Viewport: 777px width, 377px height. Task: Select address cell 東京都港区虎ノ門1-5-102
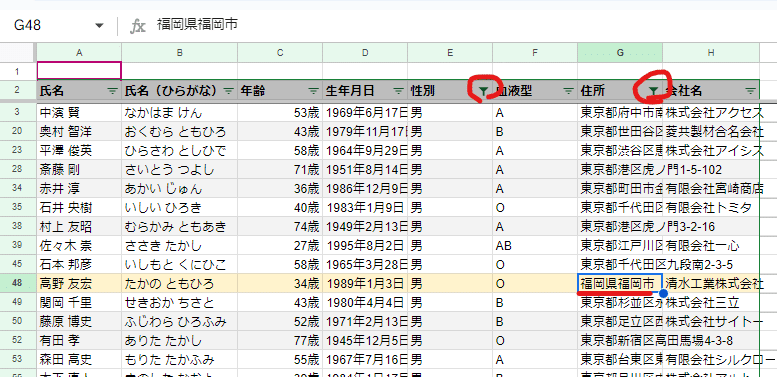620,170
